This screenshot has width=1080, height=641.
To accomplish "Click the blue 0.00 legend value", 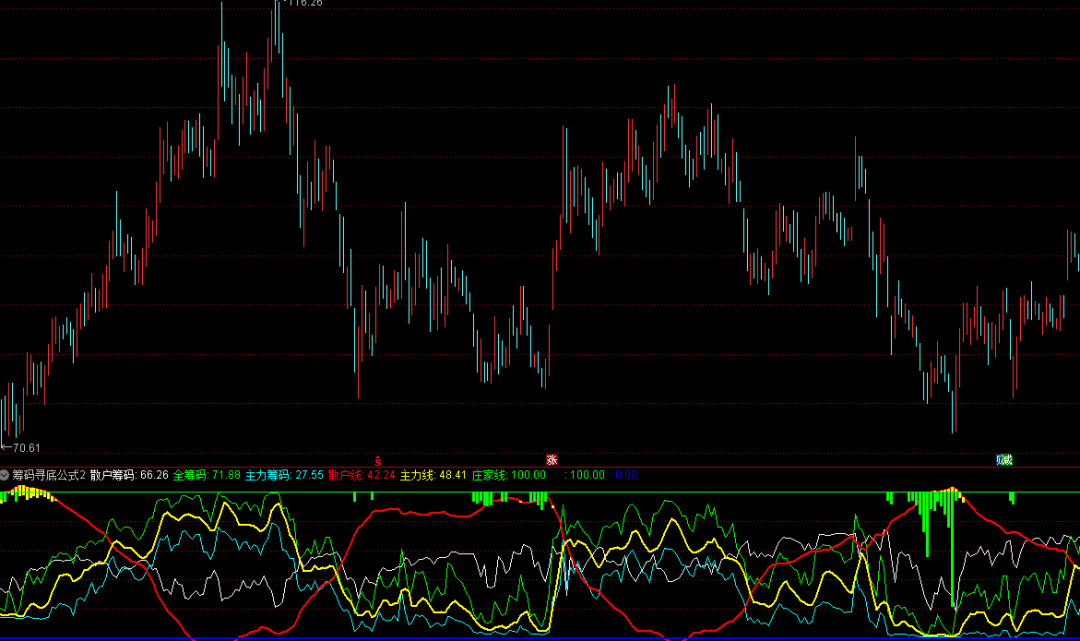I will coord(625,475).
